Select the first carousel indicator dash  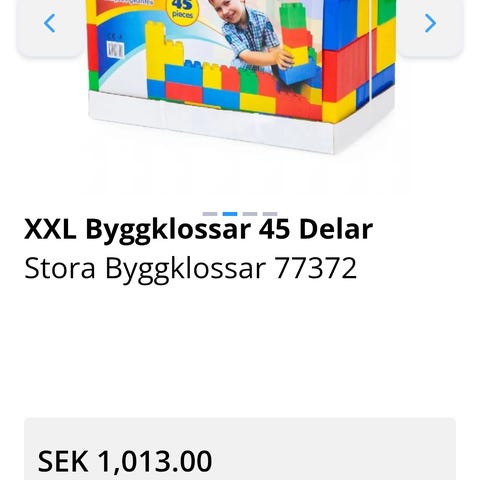210,214
